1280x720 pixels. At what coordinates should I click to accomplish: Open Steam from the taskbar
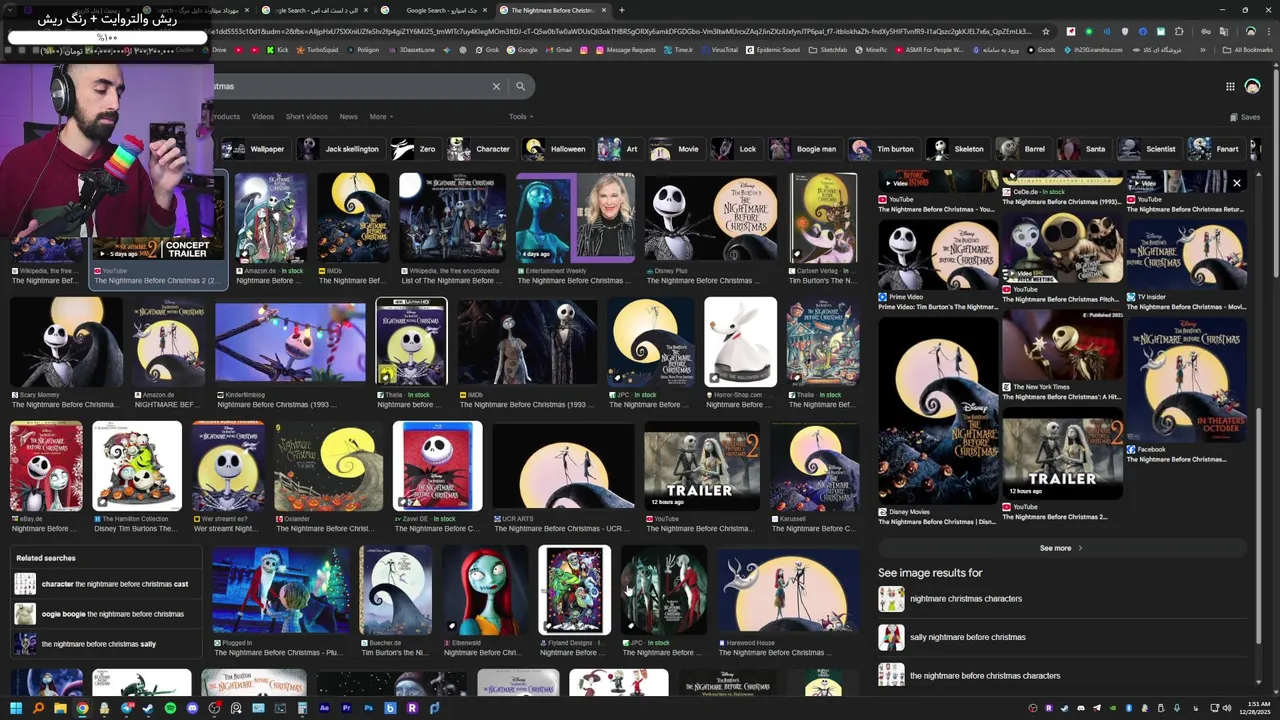click(x=148, y=708)
